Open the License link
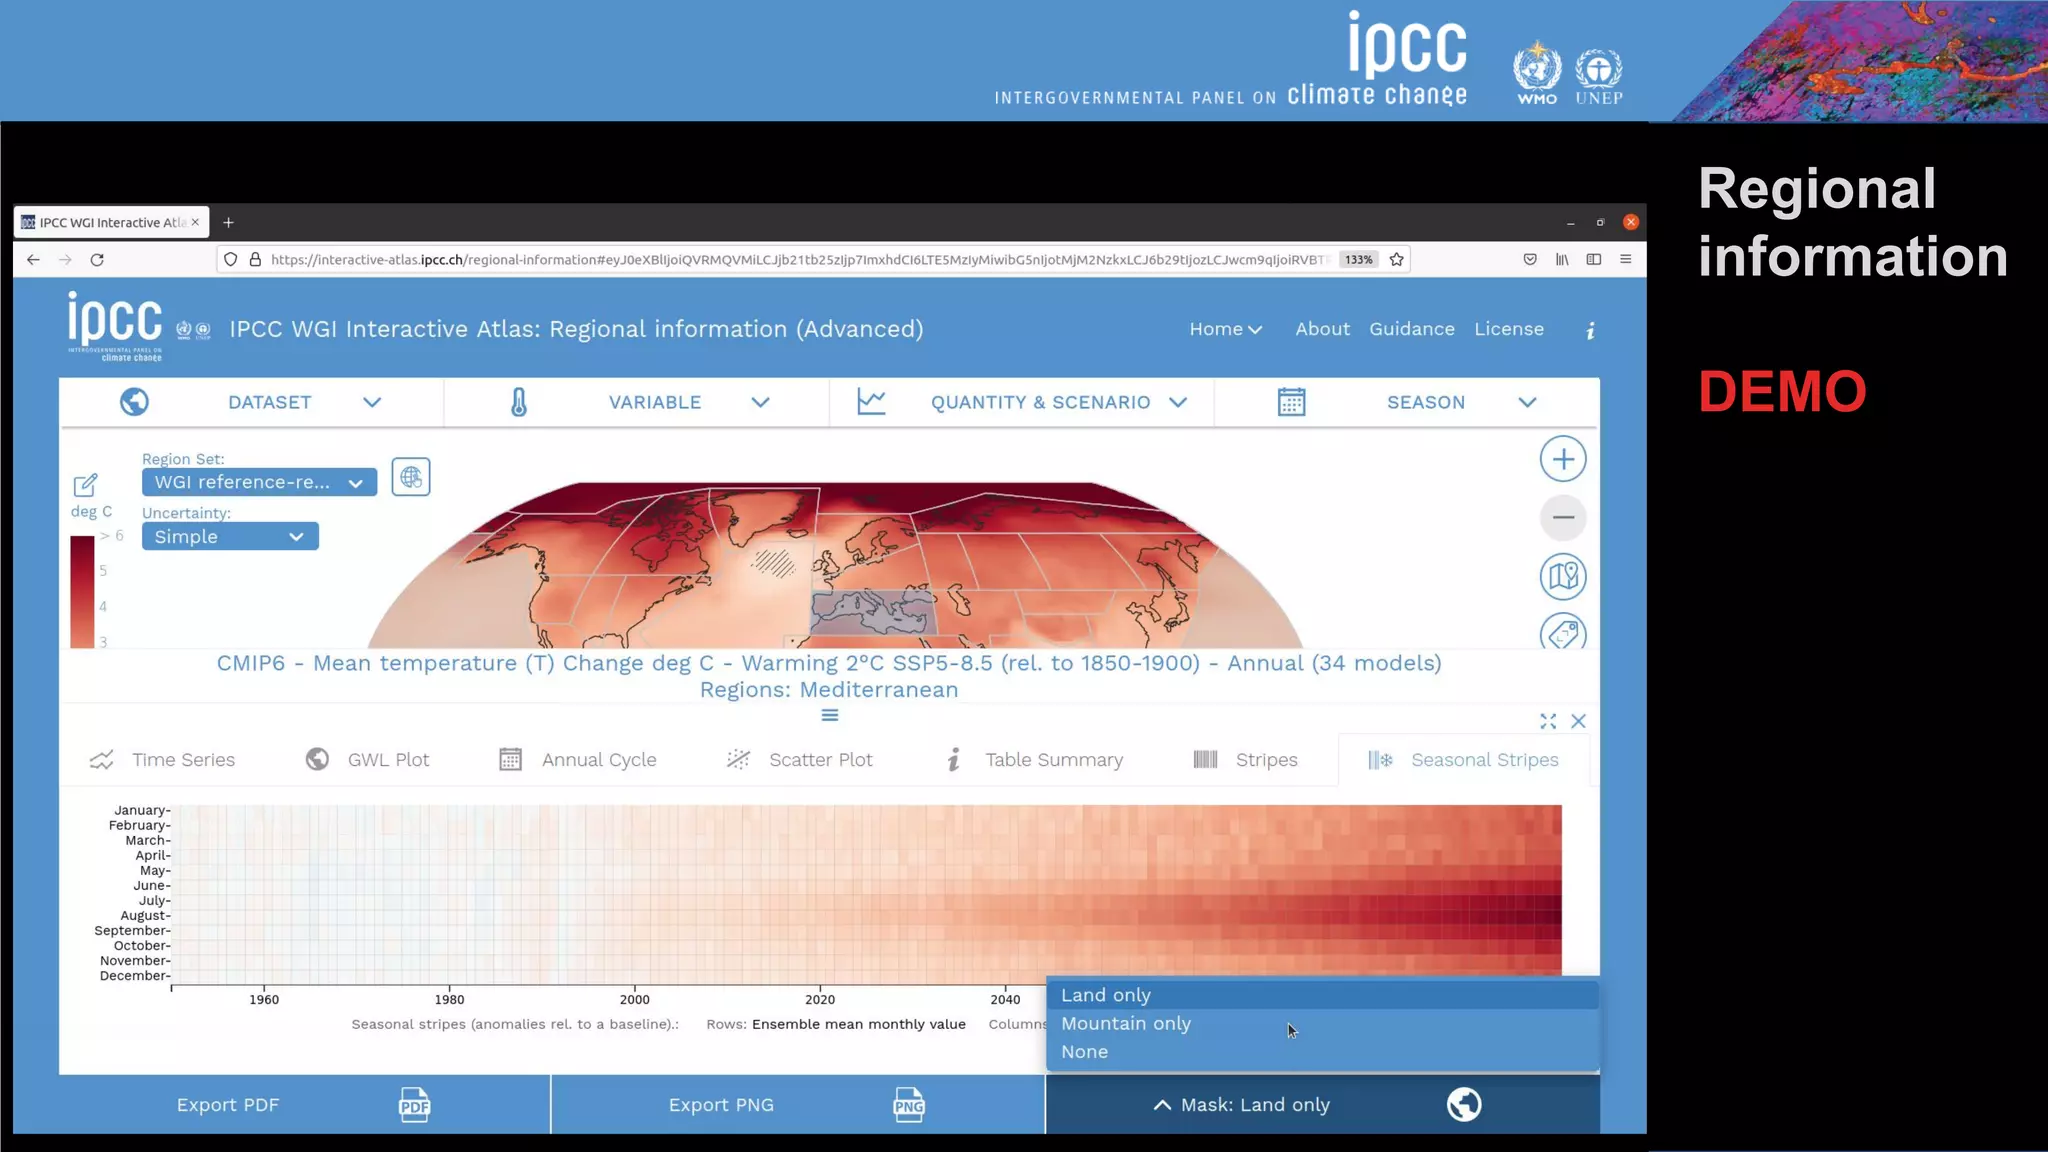 [x=1509, y=329]
